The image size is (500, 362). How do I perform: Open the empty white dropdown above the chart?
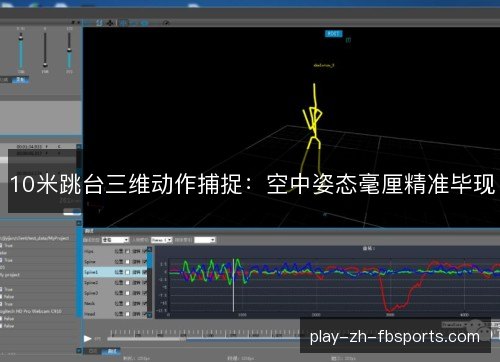coord(205,240)
